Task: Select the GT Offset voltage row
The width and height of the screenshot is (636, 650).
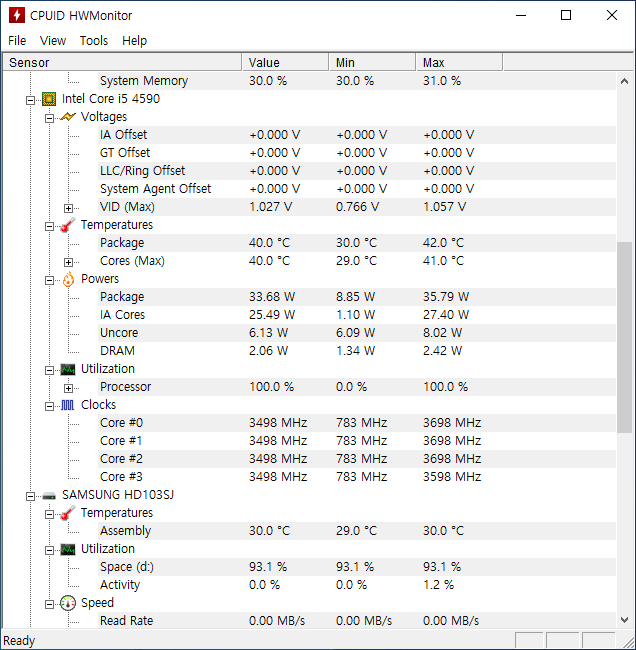Action: pos(357,153)
